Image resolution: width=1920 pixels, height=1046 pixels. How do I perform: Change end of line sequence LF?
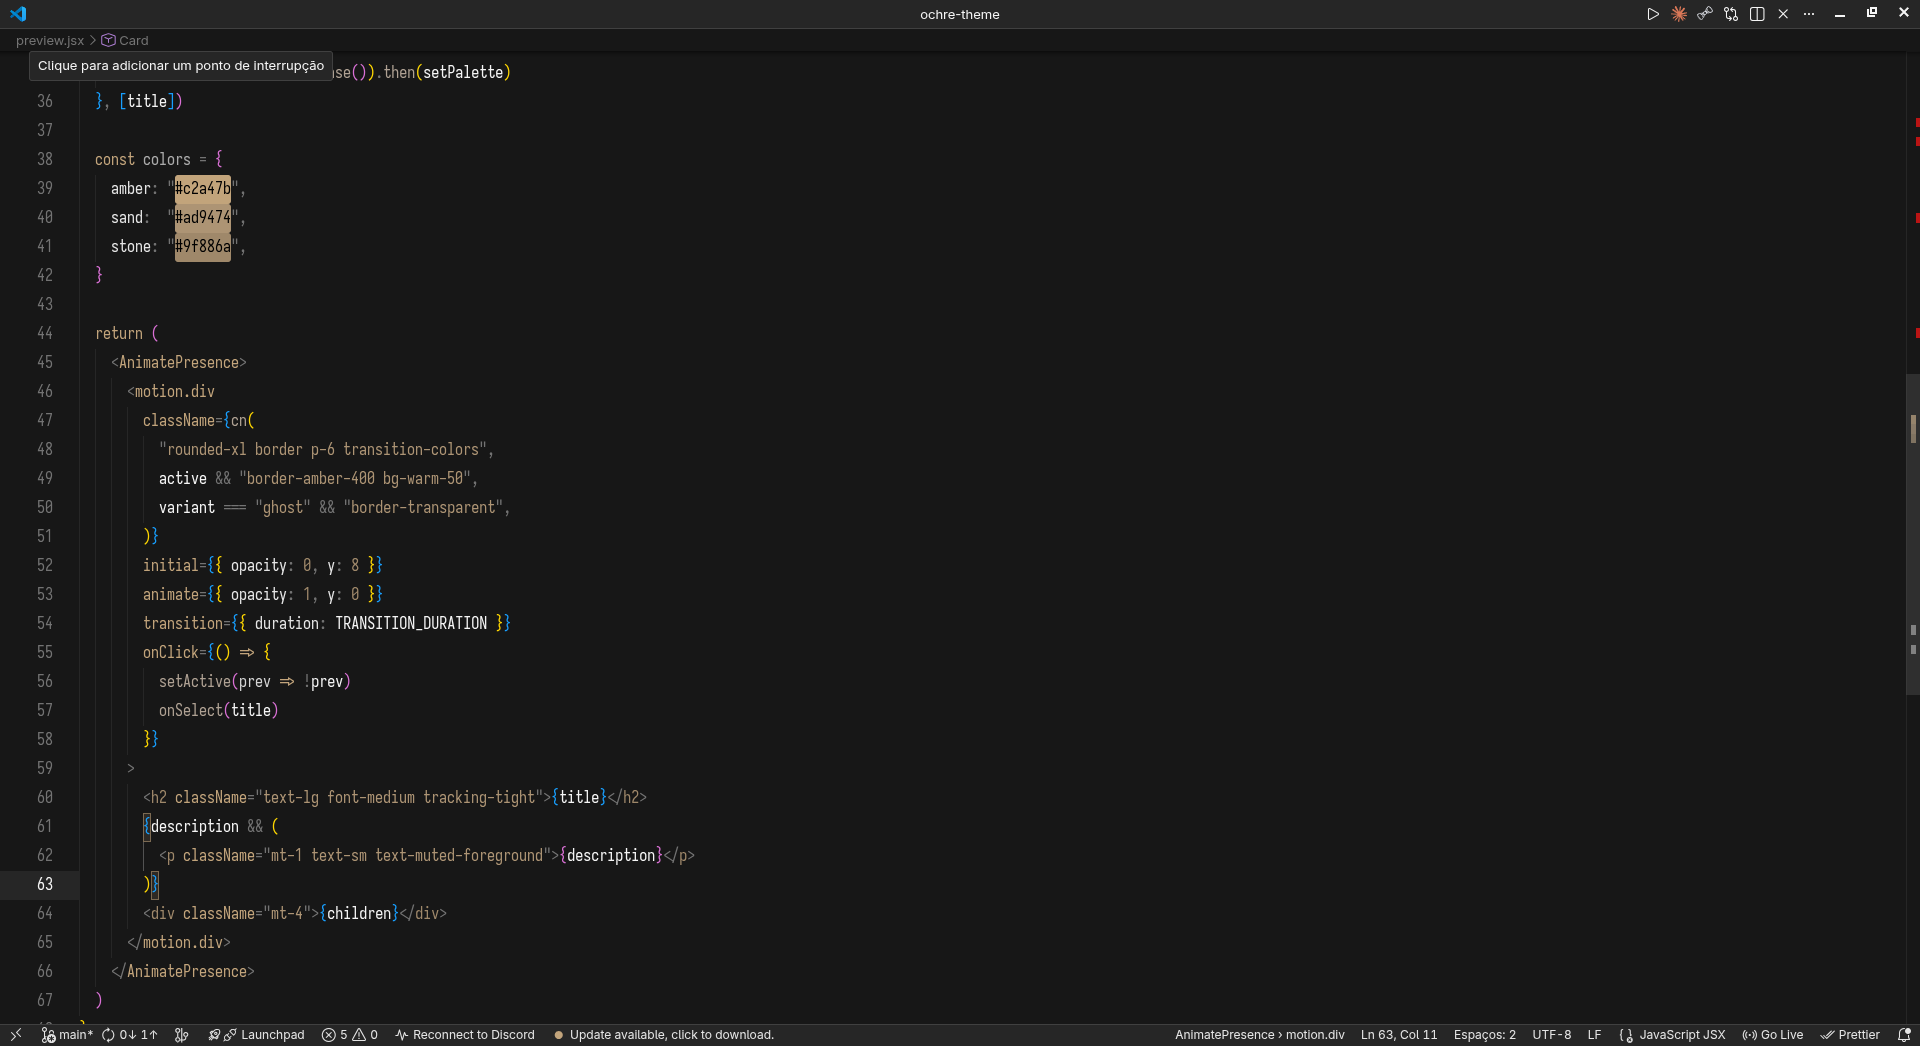pos(1594,1035)
